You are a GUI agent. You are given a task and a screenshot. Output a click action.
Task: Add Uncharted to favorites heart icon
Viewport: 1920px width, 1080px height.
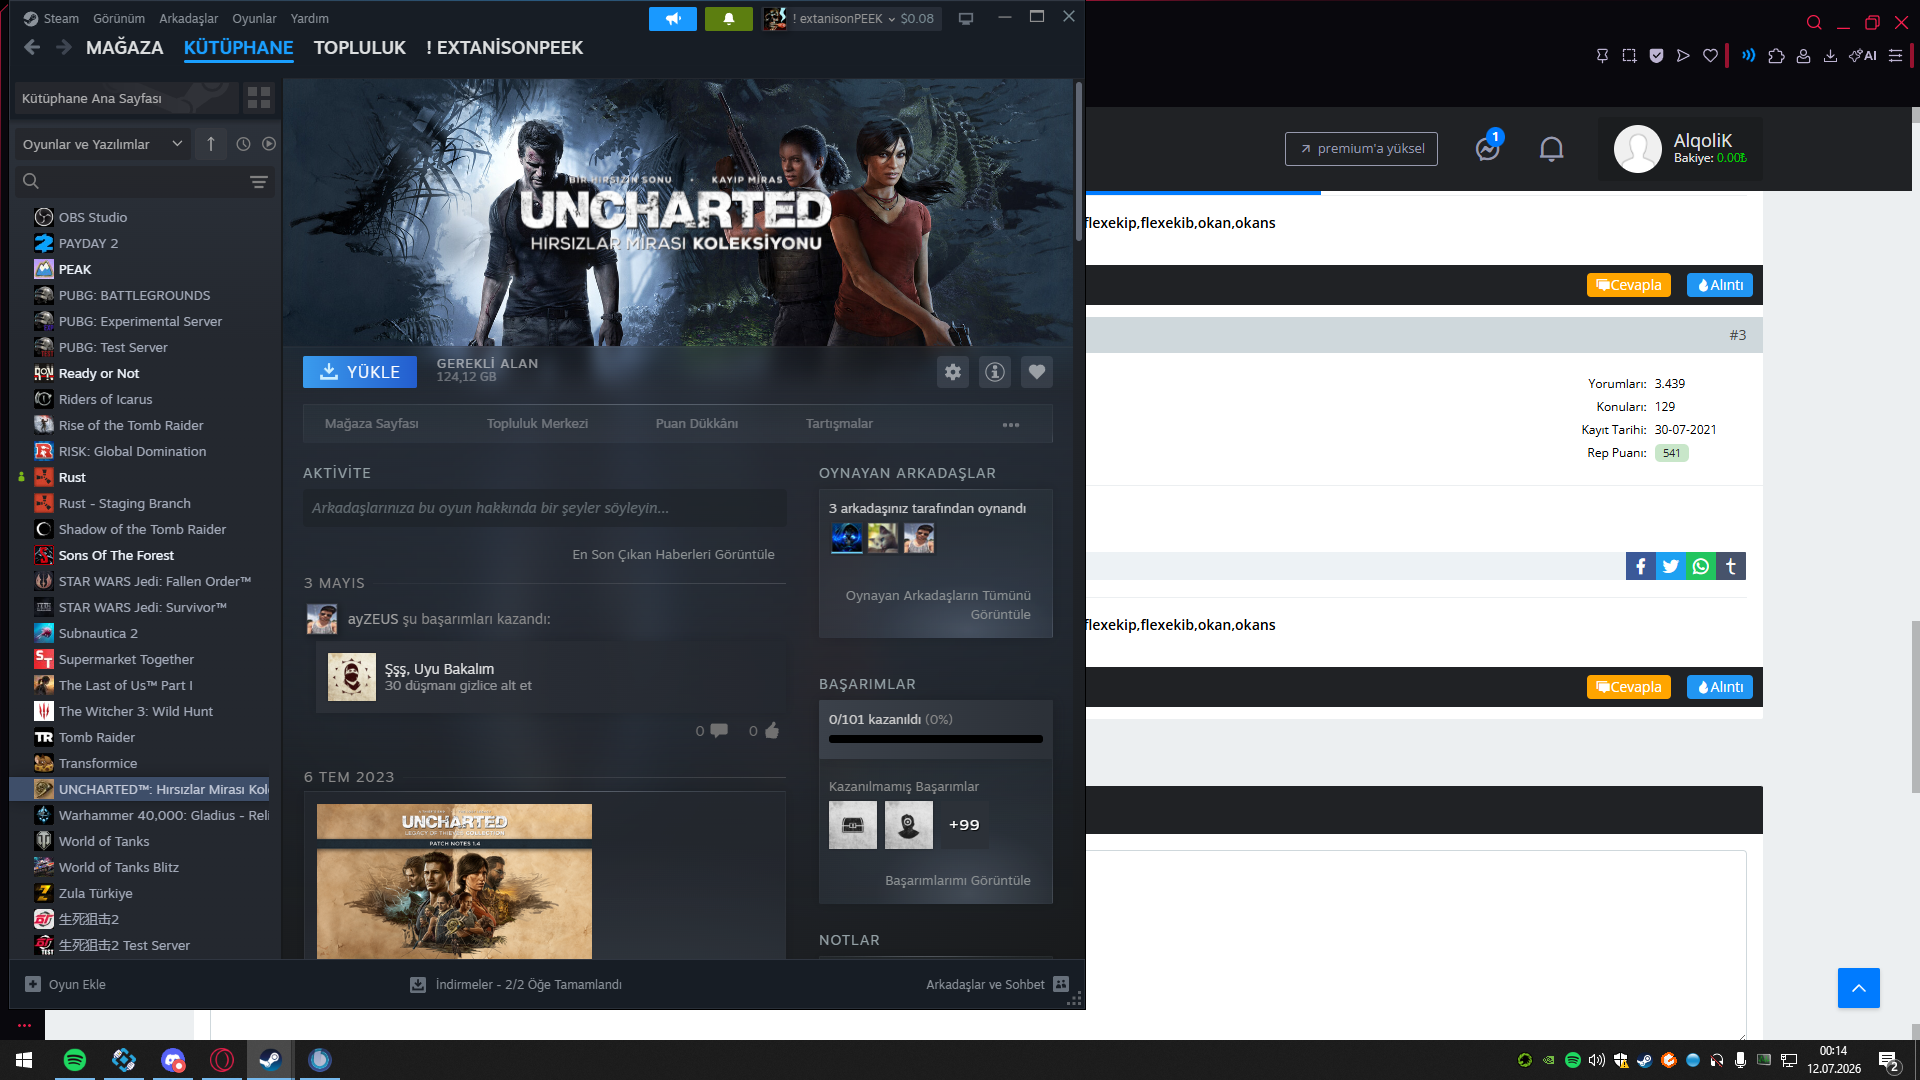pos(1037,372)
